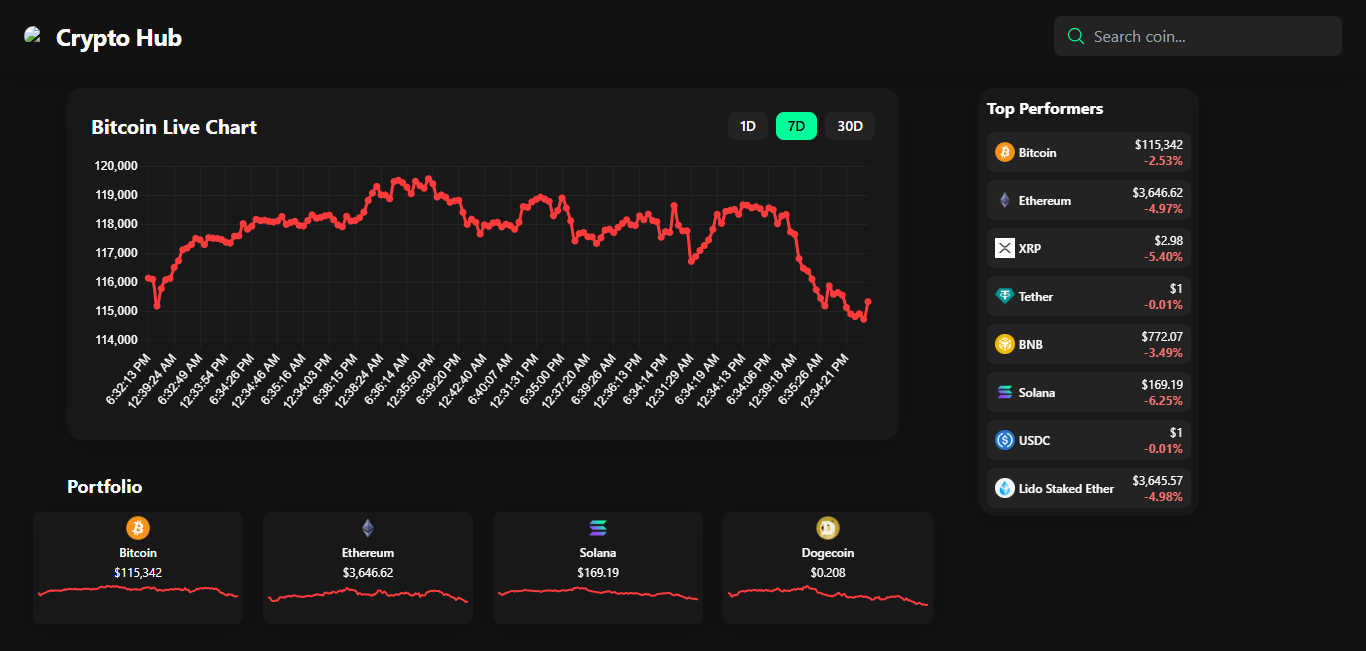Click Tether name in Top Performers
Screen dimensions: 1366x651
click(1036, 297)
